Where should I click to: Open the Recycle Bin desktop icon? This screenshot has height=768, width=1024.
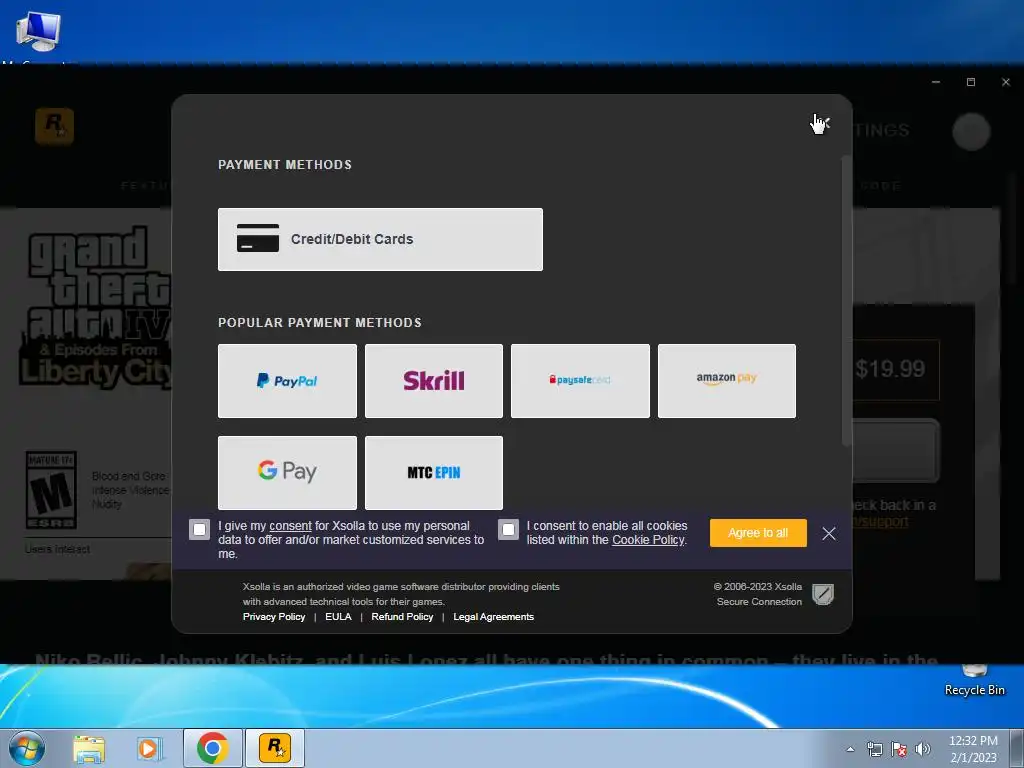[974, 681]
